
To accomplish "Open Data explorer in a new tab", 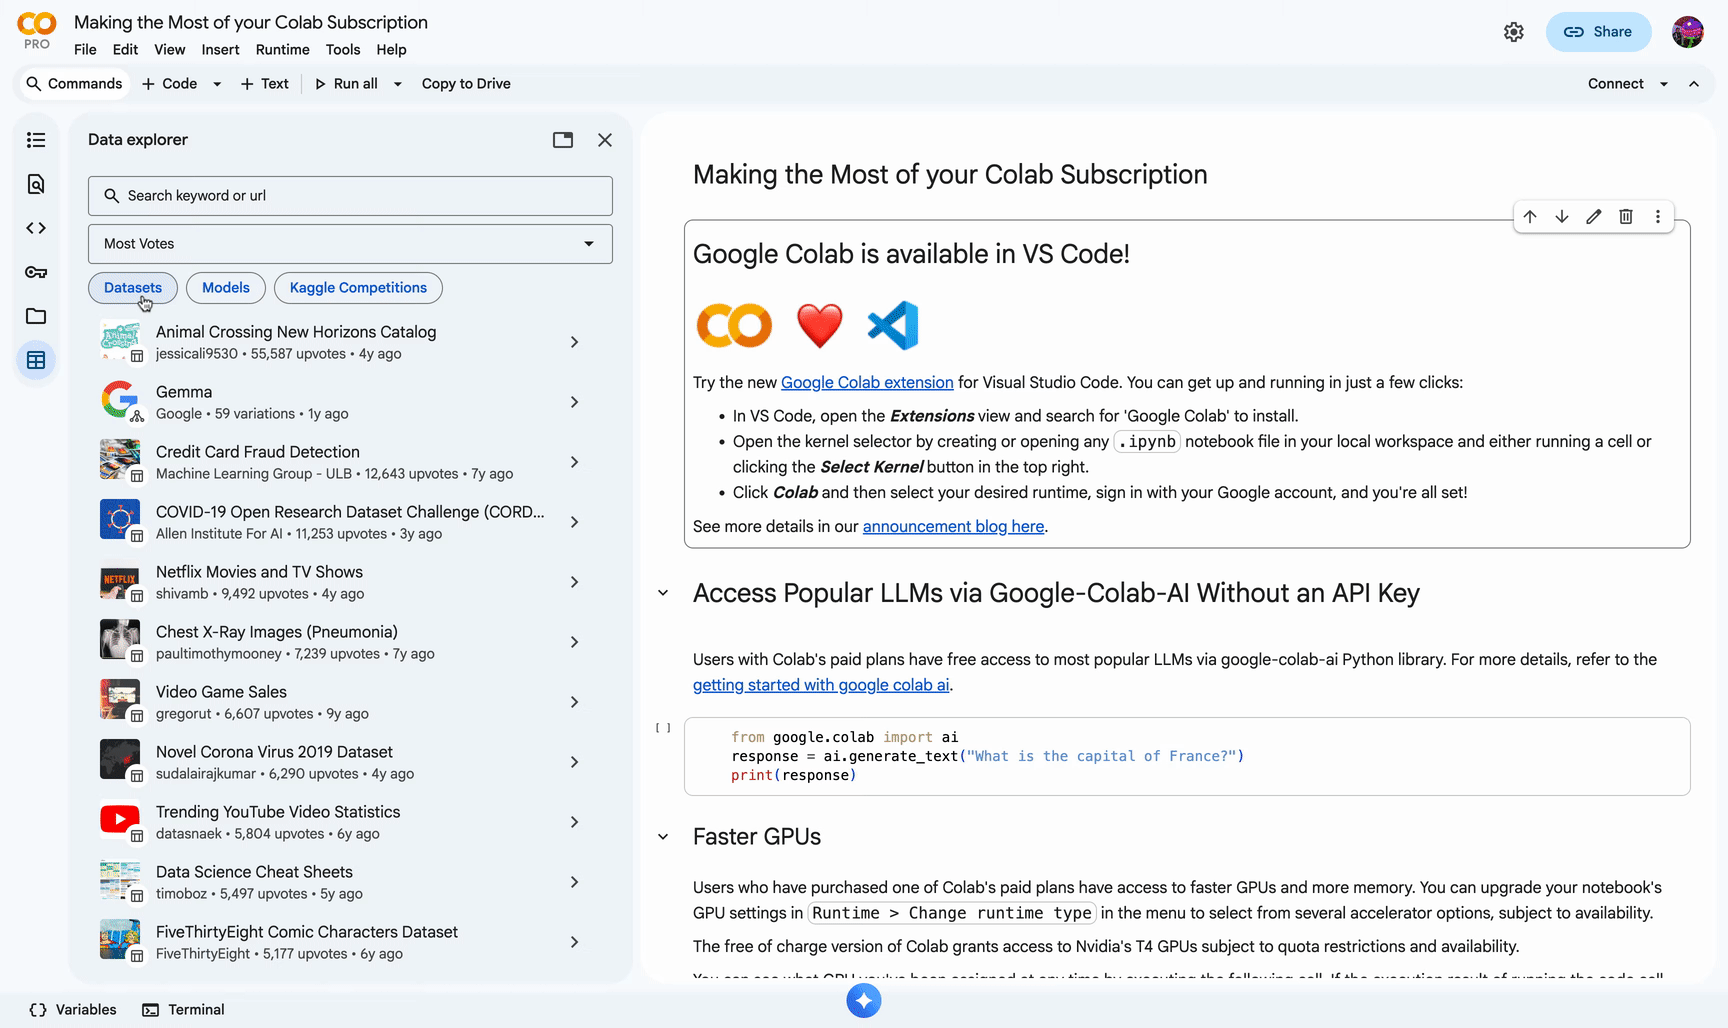I will [563, 140].
